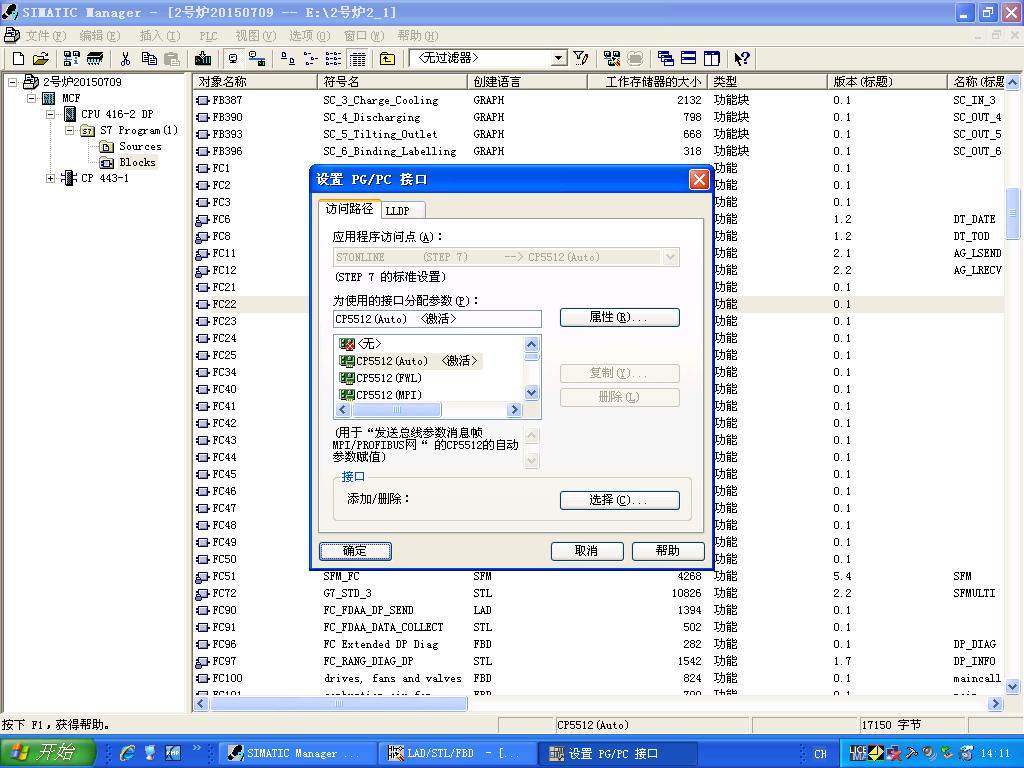This screenshot has width=1024, height=768.
Task: Select the 访问路径 tab
Action: (349, 209)
